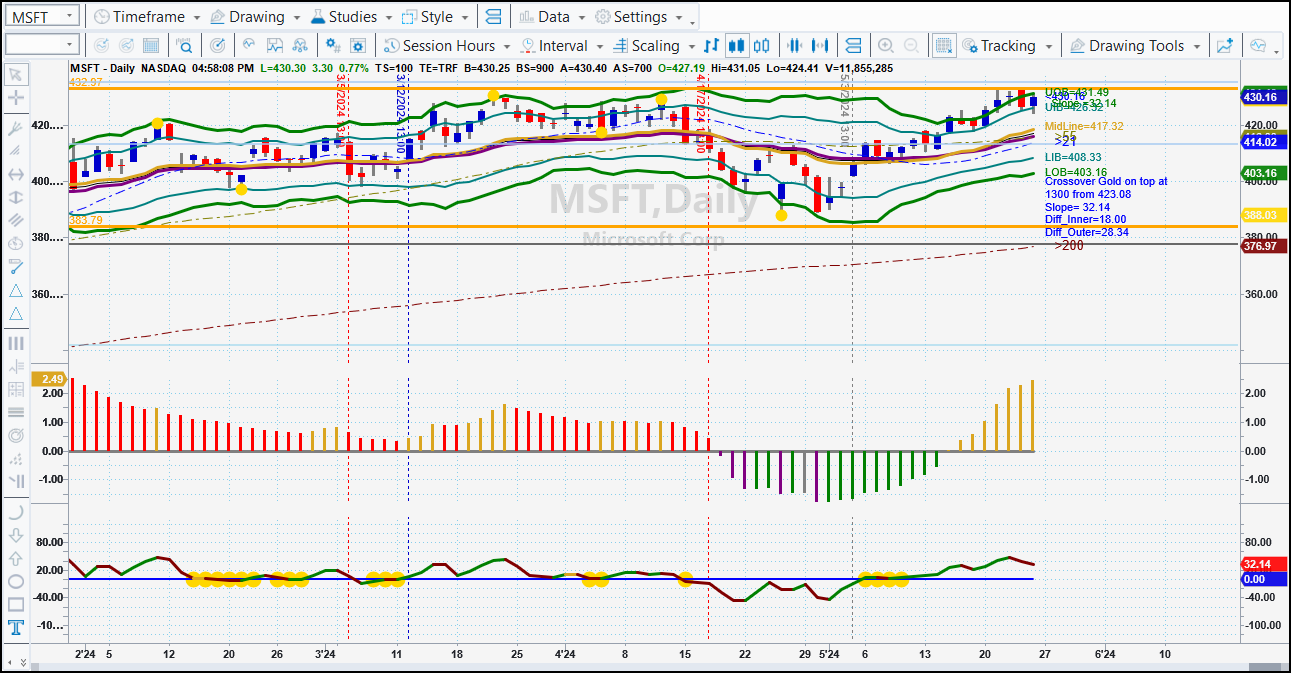Open the Tracking dropdown
Image resolution: width=1291 pixels, height=673 pixels.
tap(1007, 45)
